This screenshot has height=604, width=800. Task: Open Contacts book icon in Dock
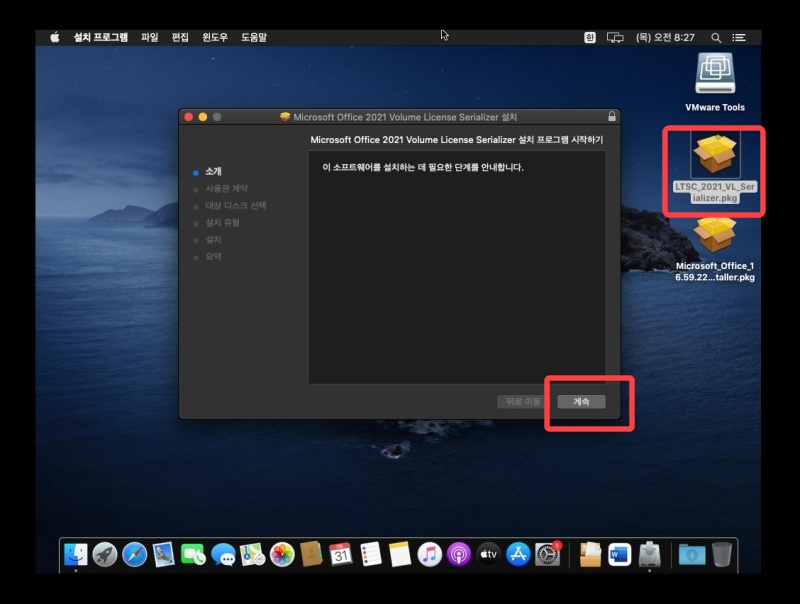[x=311, y=554]
